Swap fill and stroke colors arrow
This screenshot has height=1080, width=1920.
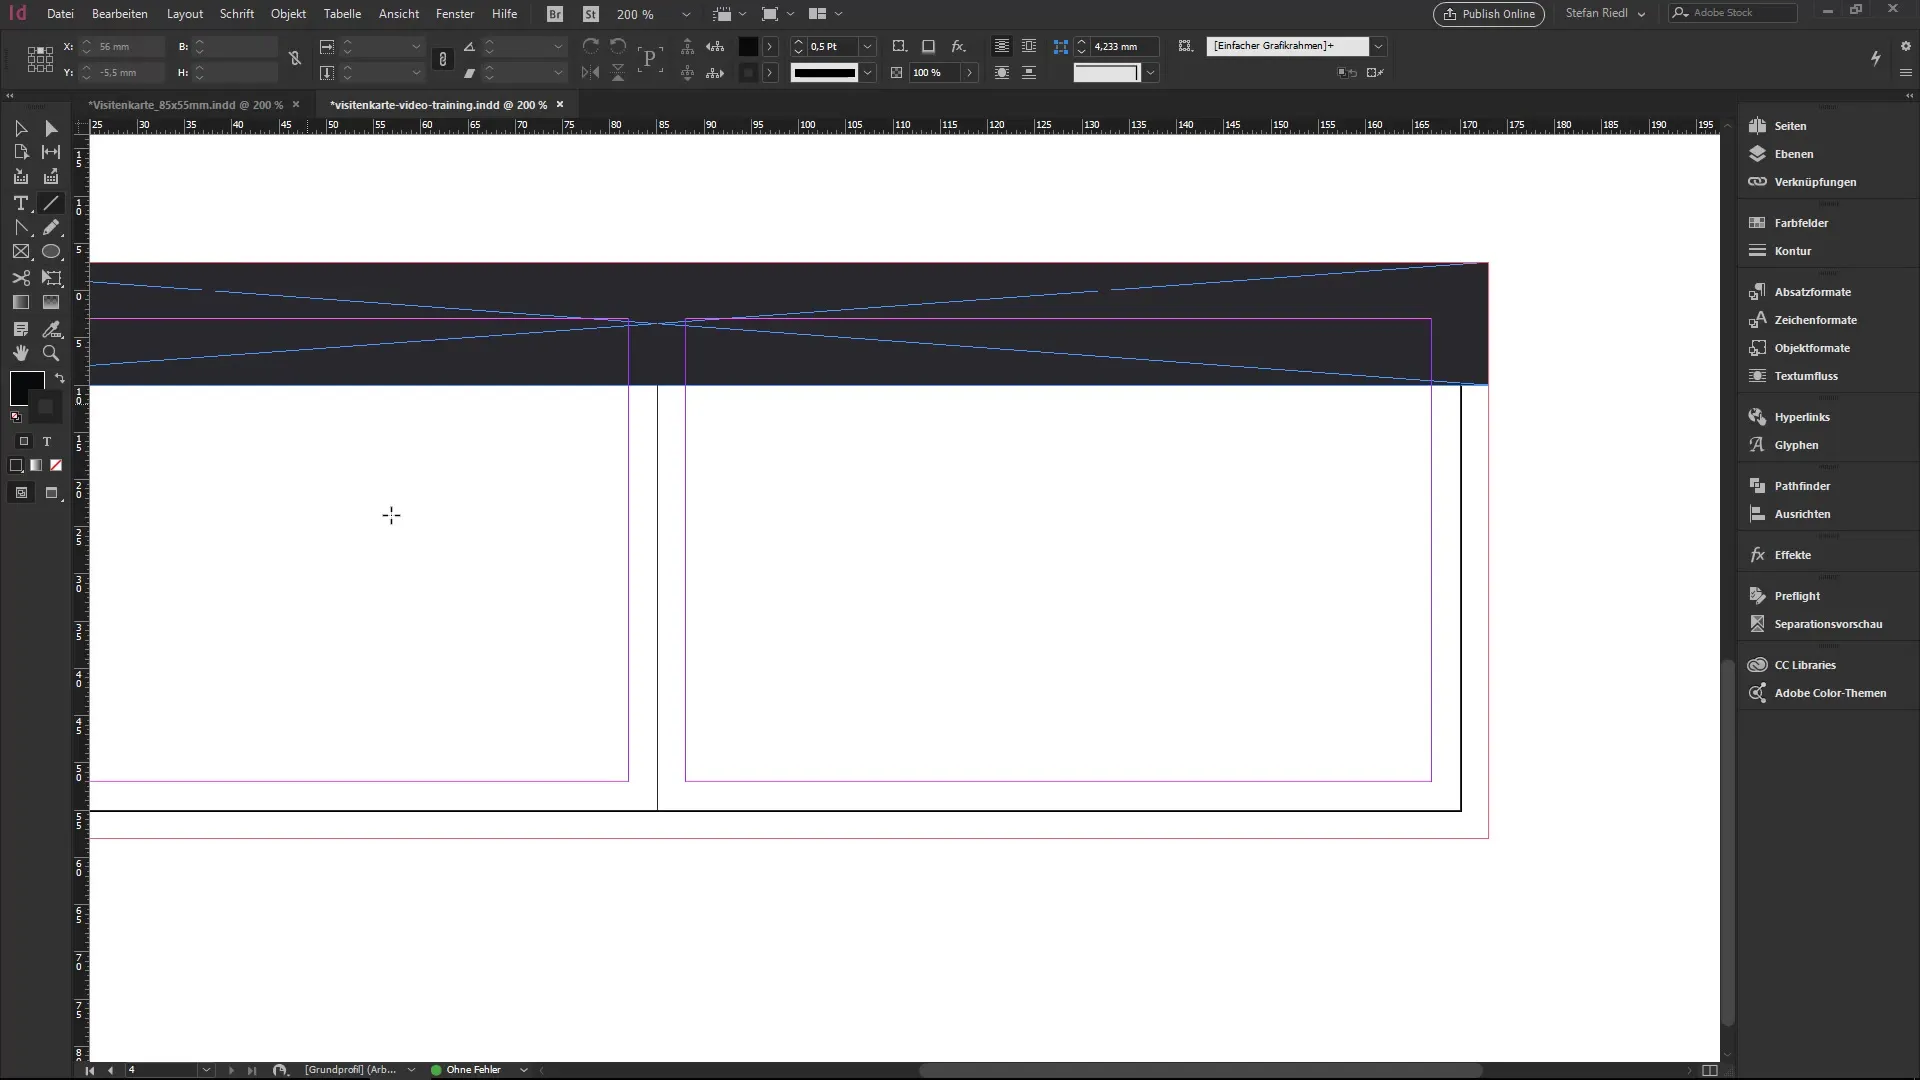tap(60, 378)
